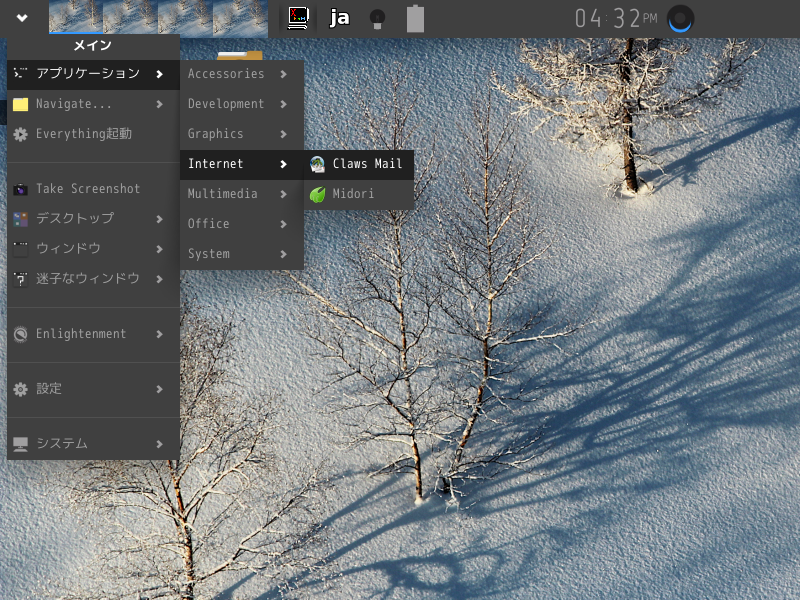Click the Claws Mail application icon
This screenshot has width=800, height=600.
coord(317,164)
